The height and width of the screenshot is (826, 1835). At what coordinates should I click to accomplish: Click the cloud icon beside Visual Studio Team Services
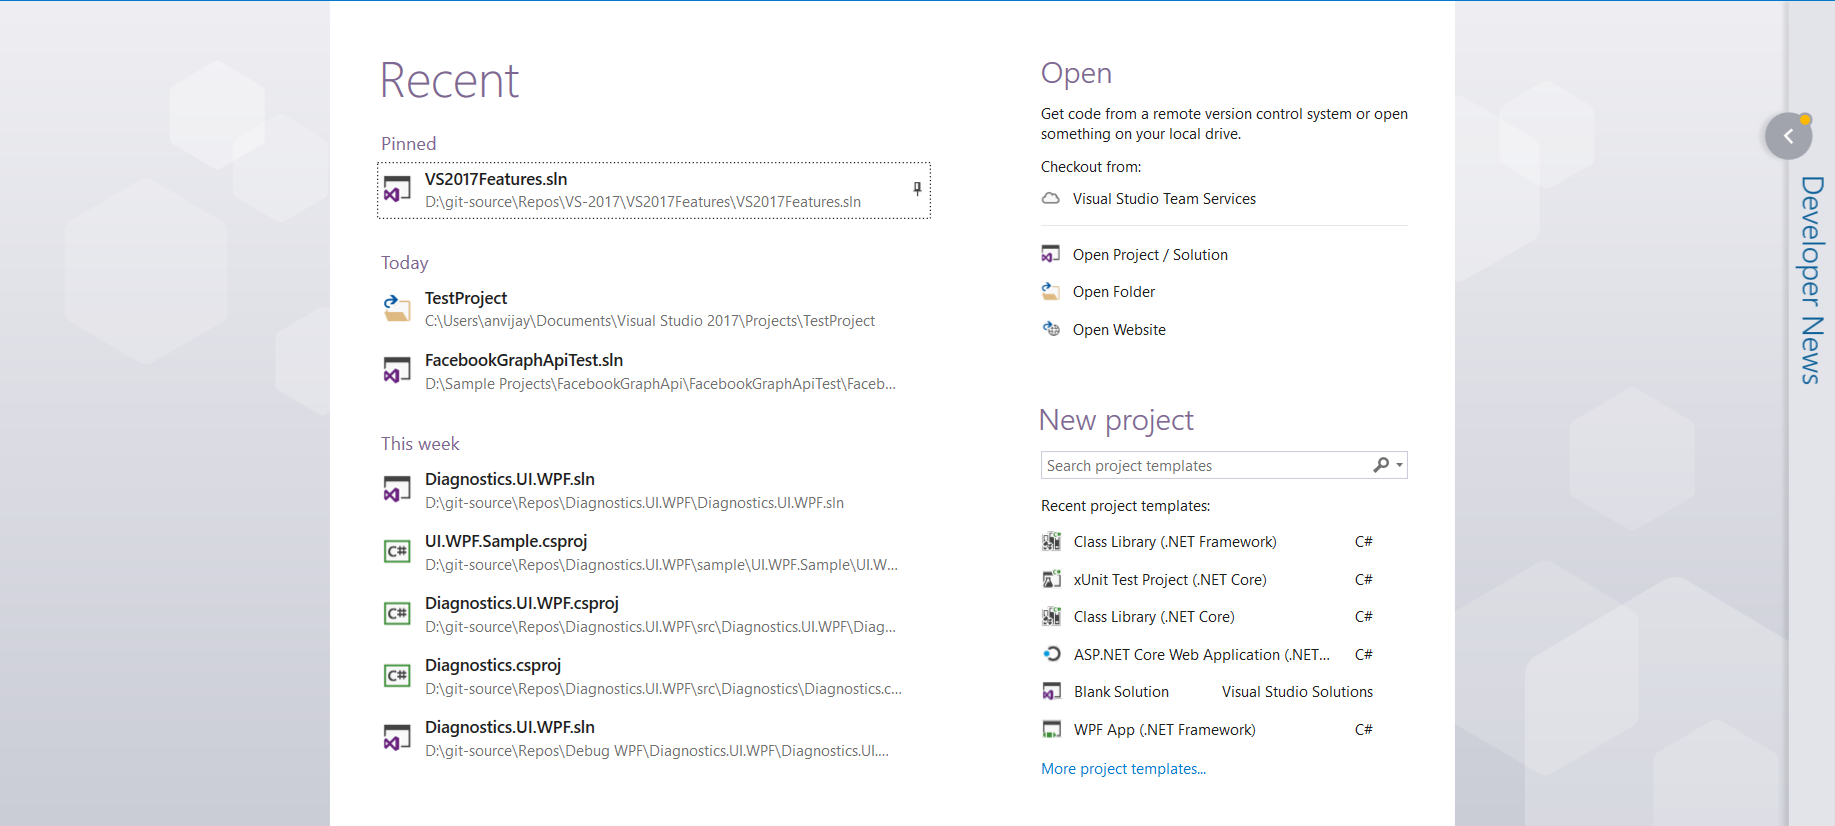[x=1051, y=199]
